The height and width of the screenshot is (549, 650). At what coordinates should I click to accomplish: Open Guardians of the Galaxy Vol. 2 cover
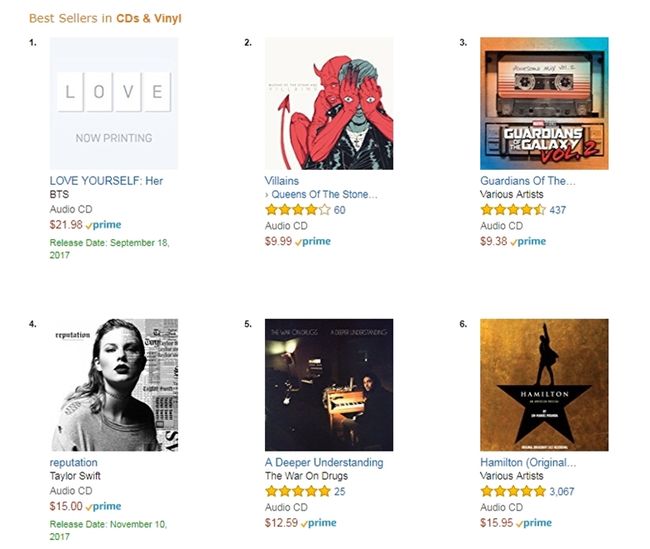[x=544, y=103]
